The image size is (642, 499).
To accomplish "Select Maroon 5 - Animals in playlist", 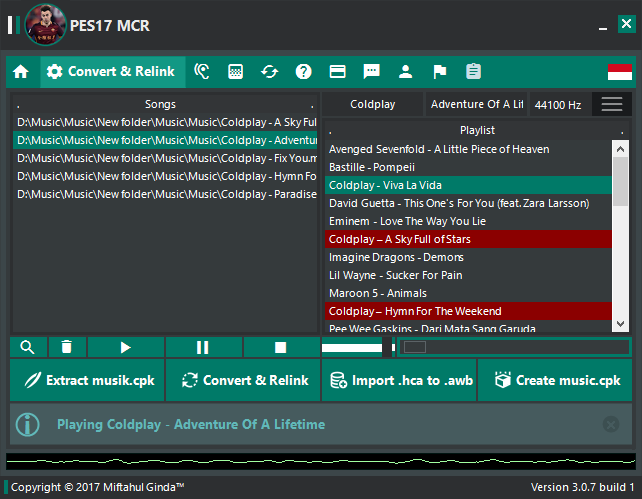I will [x=468, y=294].
